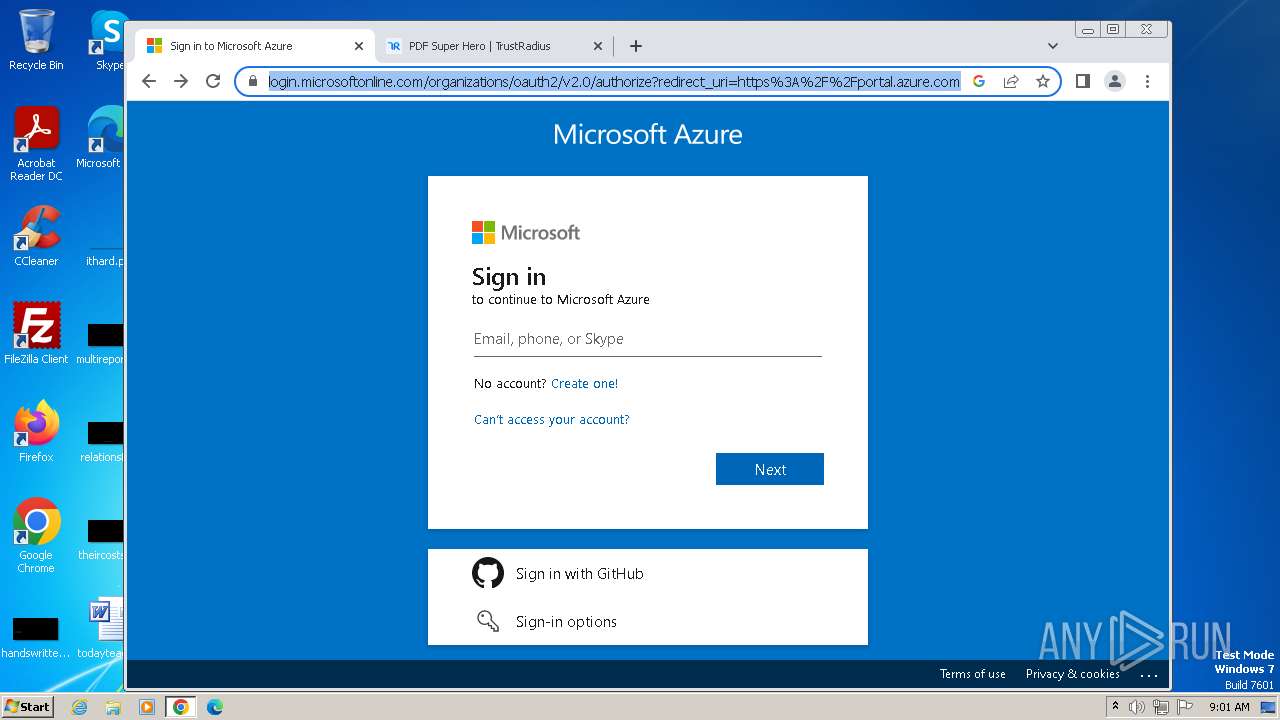
Task: Open the Recycle Bin desktop icon
Action: [36, 40]
